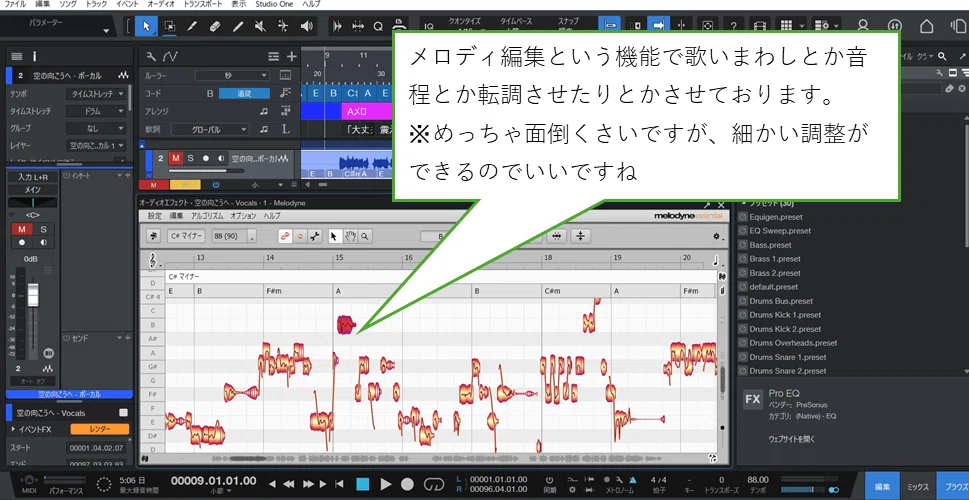Open the Layer dropdown in the inspector

[x=96, y=146]
